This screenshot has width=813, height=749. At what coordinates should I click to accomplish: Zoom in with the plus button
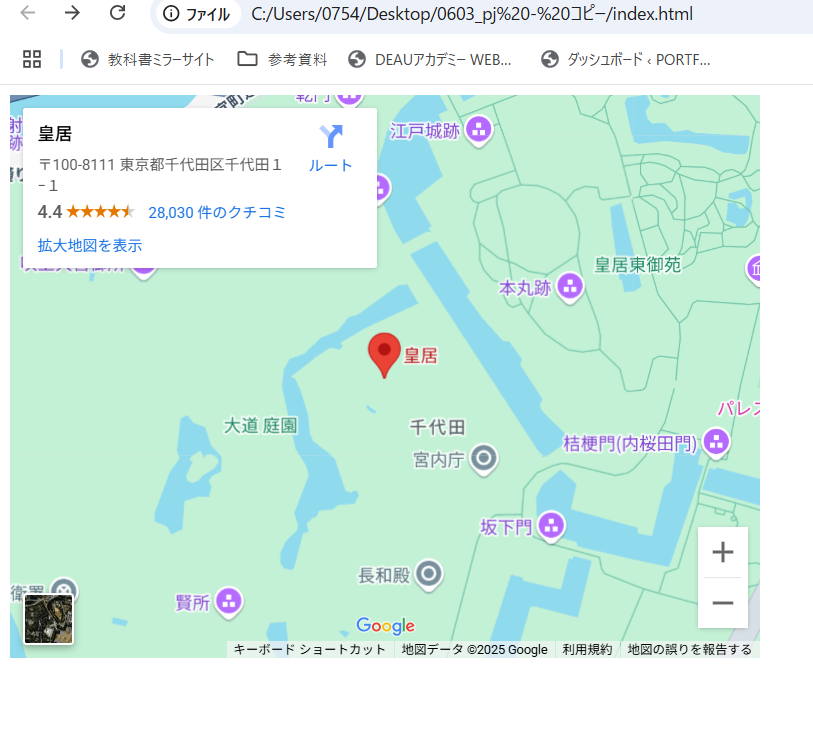coord(722,552)
